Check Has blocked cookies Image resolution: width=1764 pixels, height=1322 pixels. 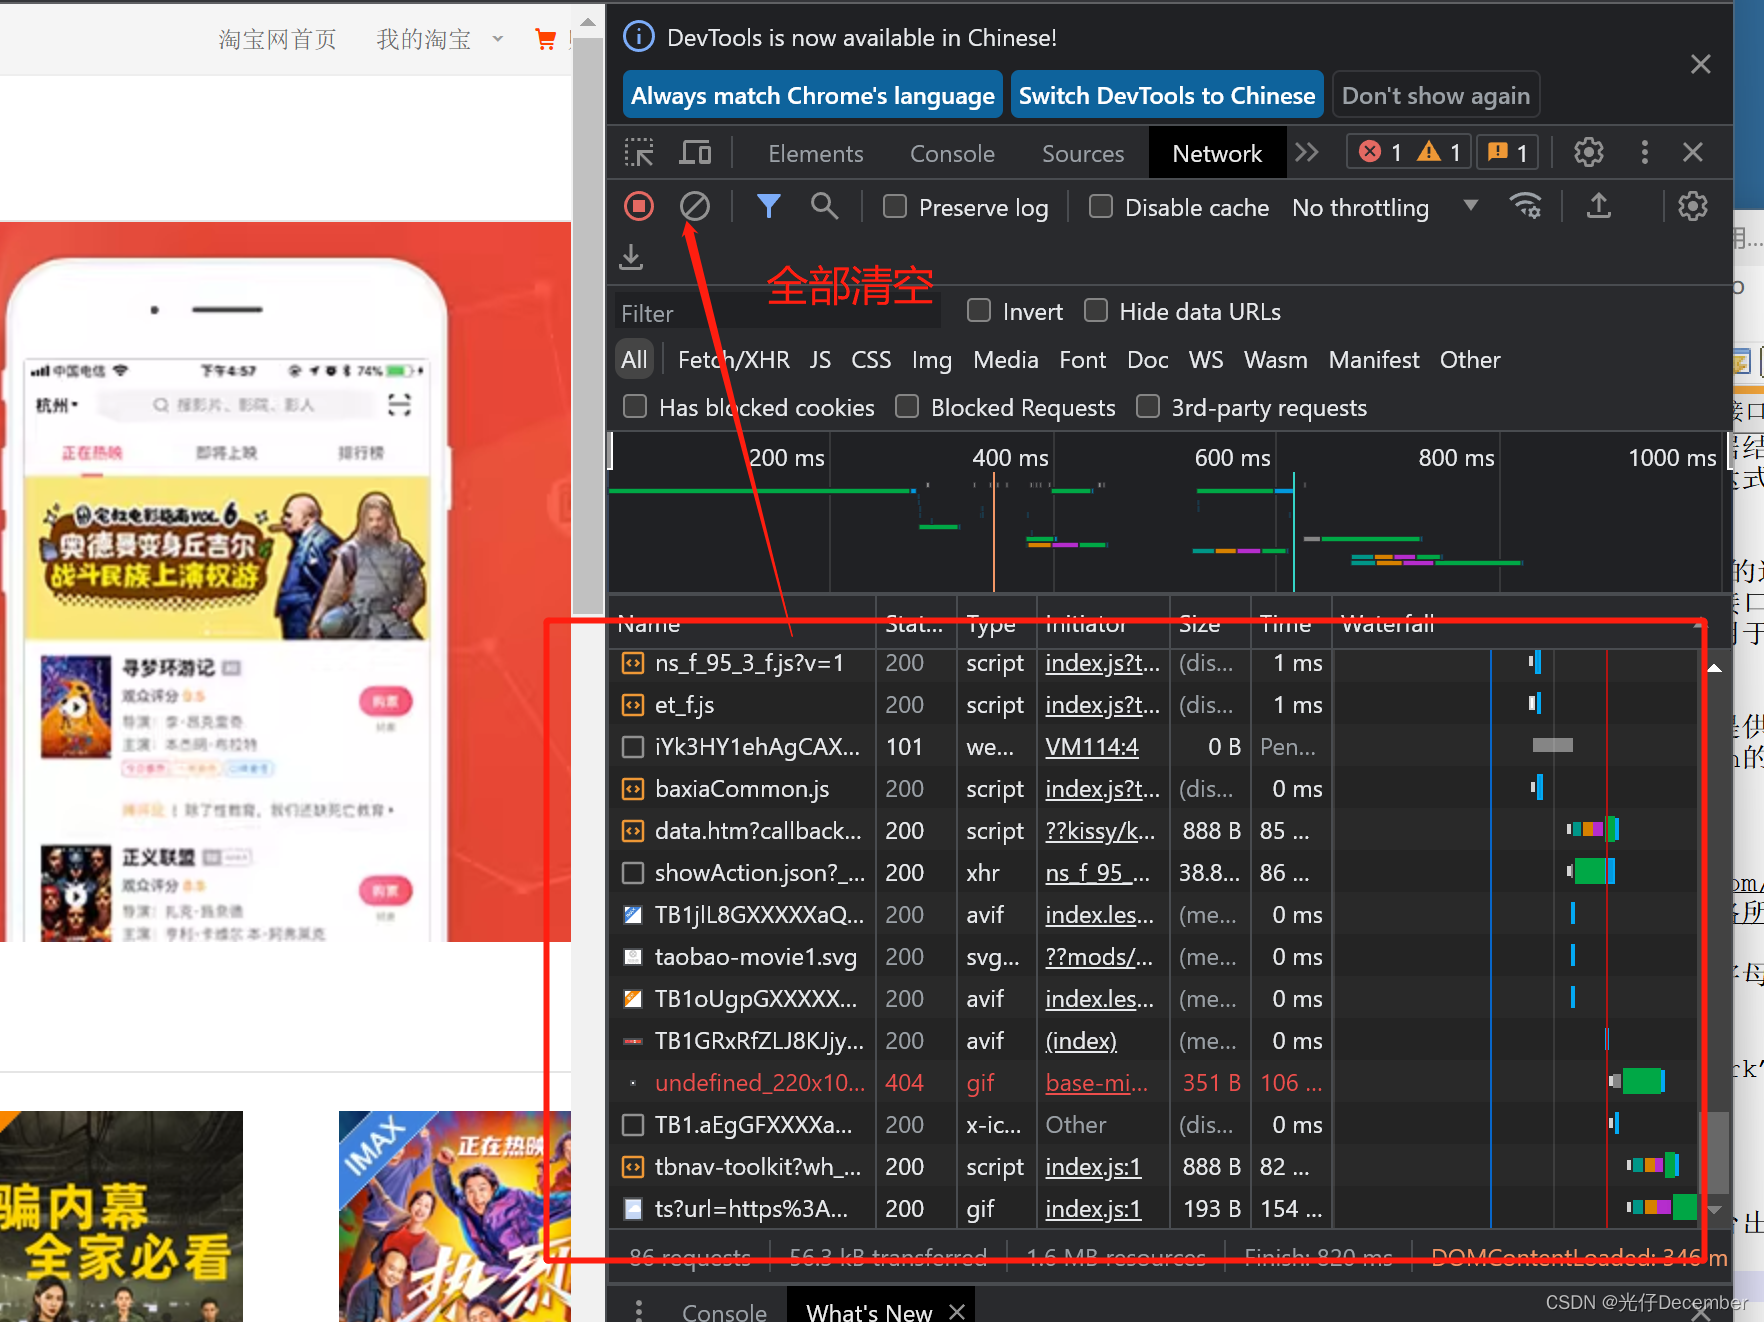[x=635, y=406]
